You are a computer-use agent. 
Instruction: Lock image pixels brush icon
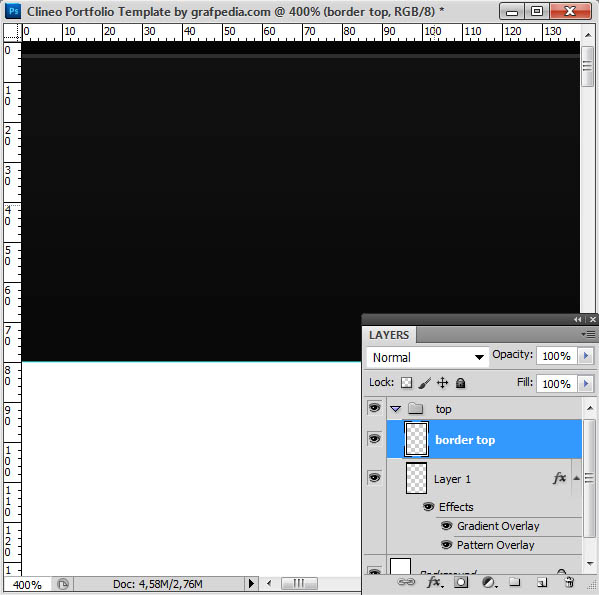424,383
